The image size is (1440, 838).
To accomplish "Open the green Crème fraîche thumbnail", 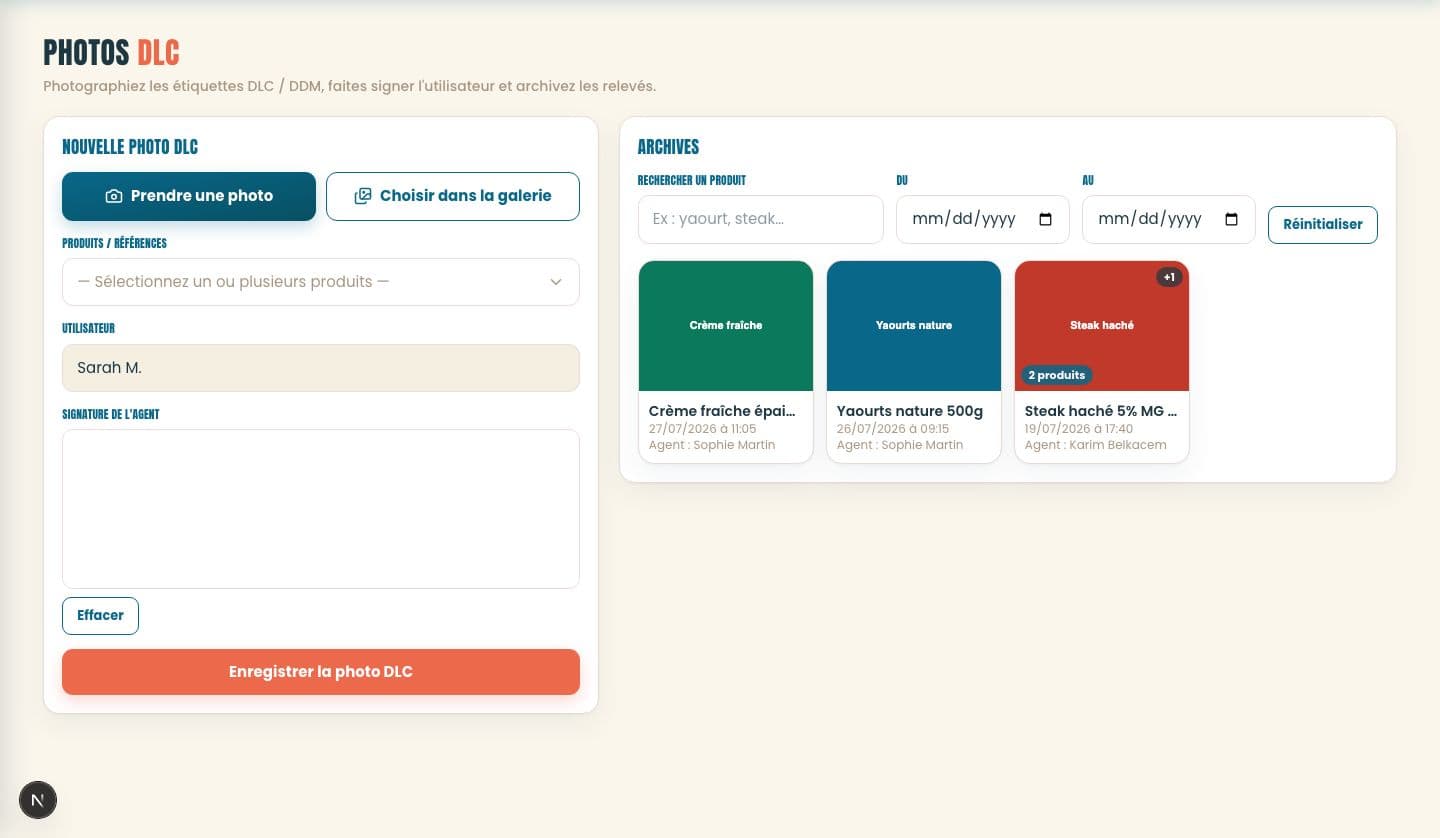I will (726, 326).
